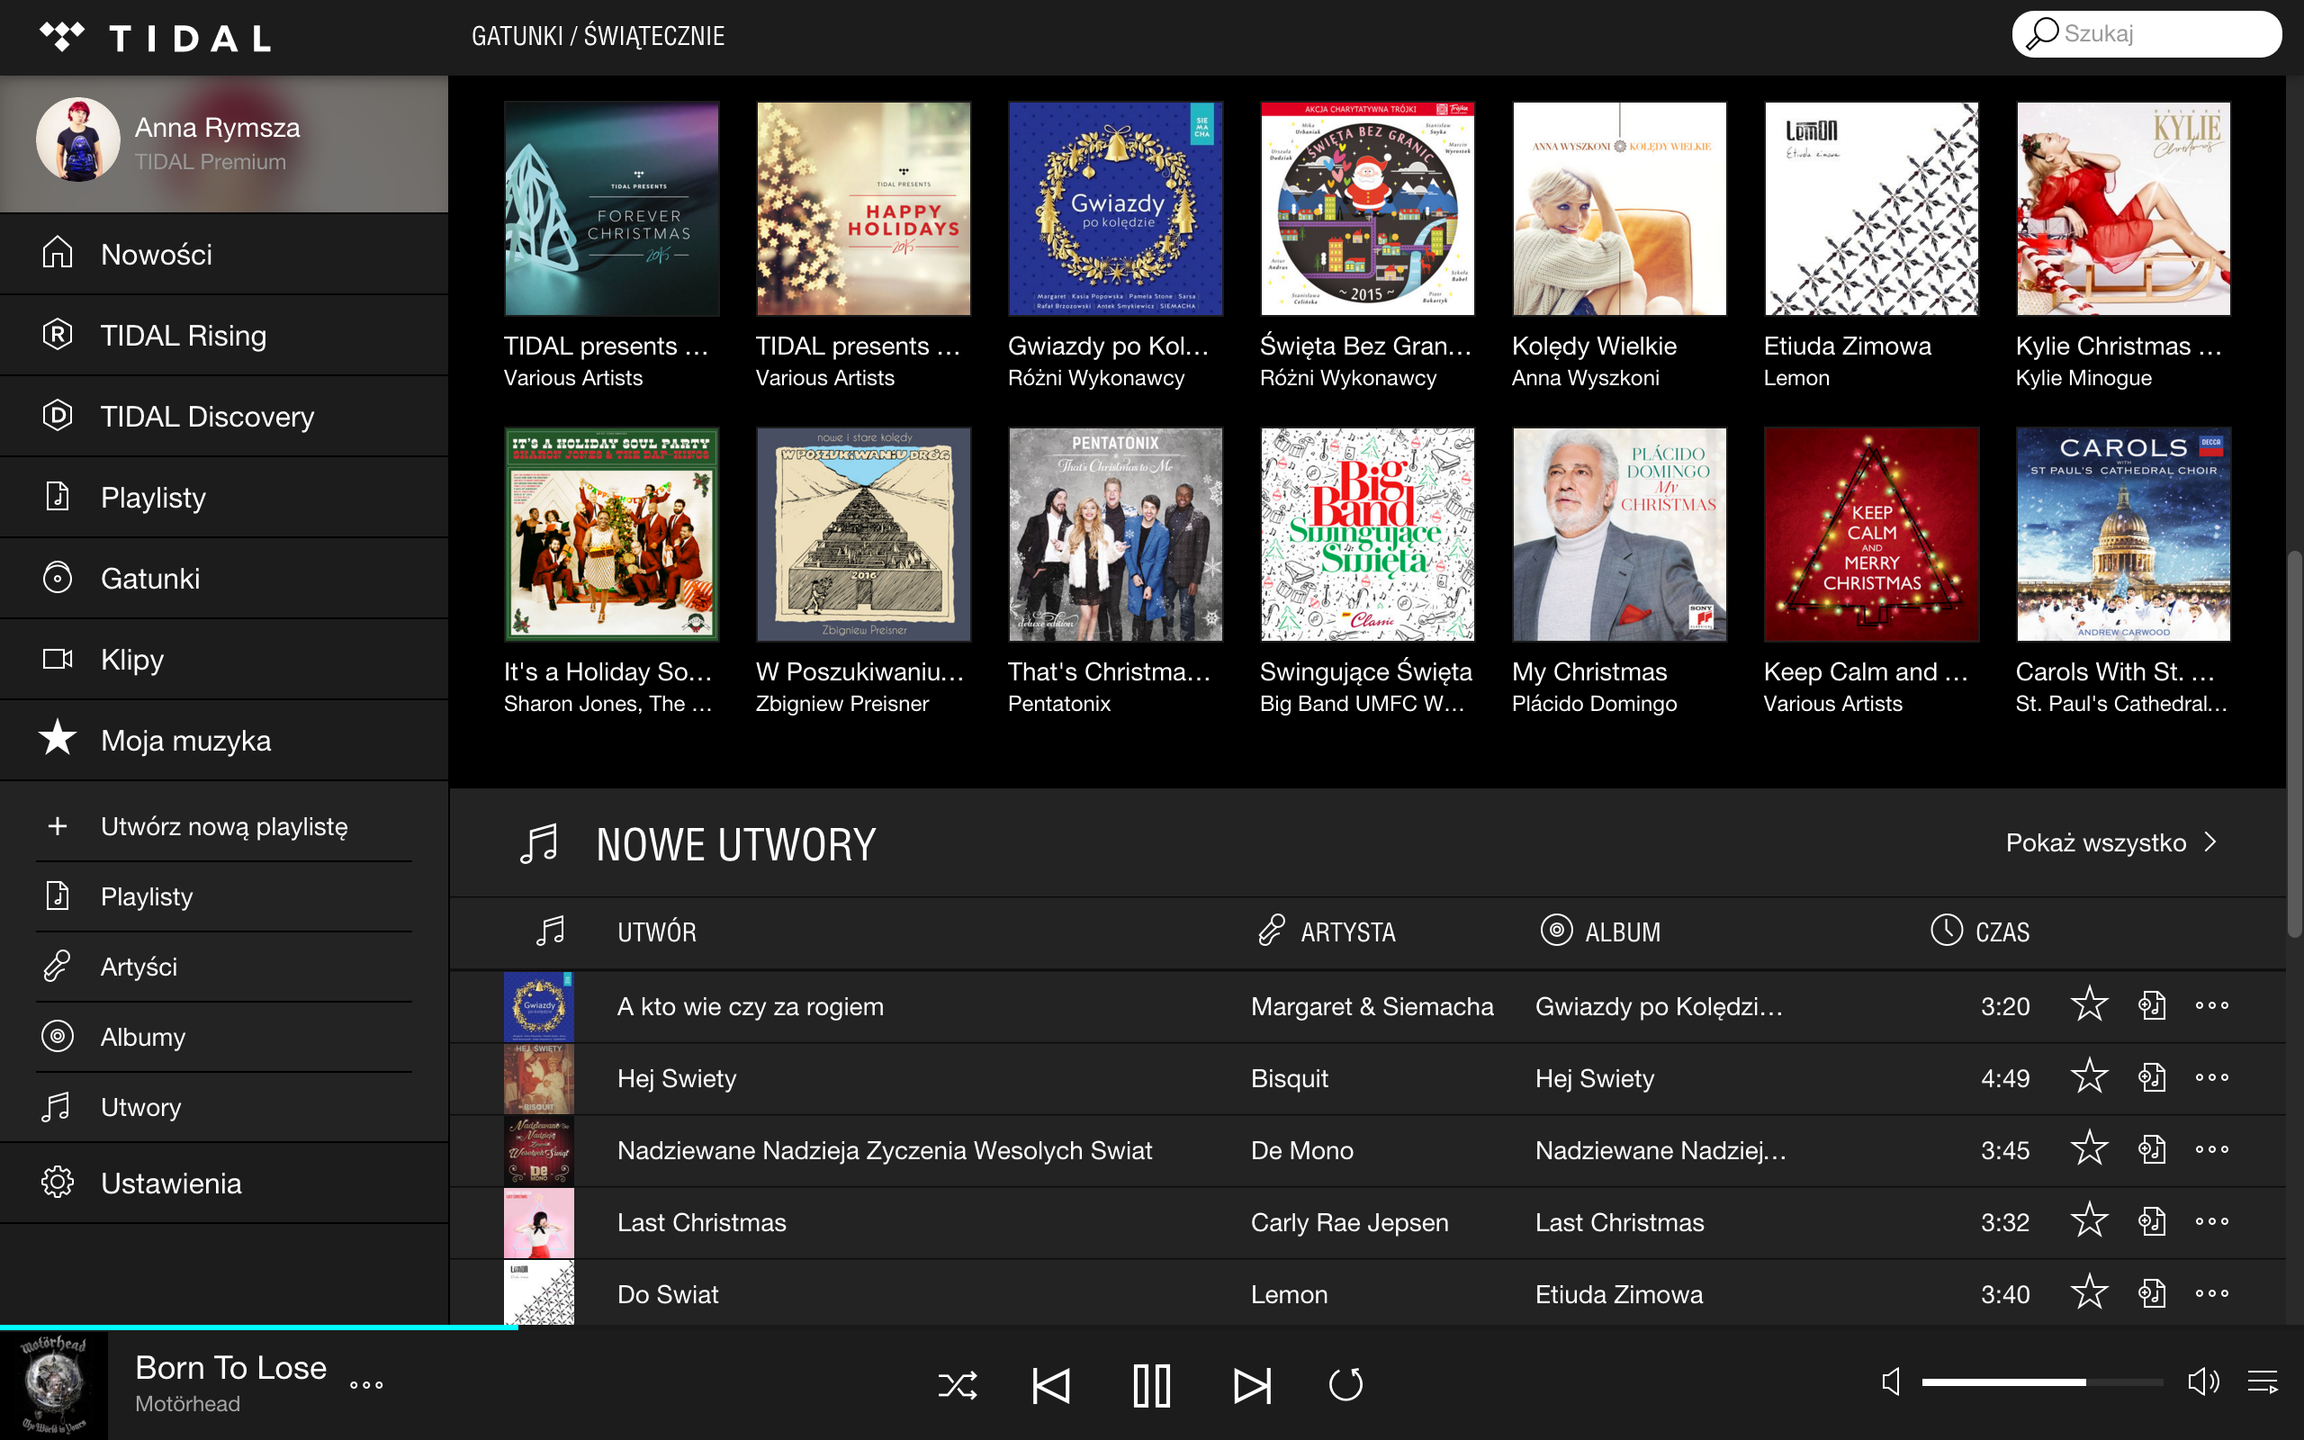The image size is (2304, 1440).
Task: Open Ustawienia settings
Action: pyautogui.click(x=224, y=1183)
